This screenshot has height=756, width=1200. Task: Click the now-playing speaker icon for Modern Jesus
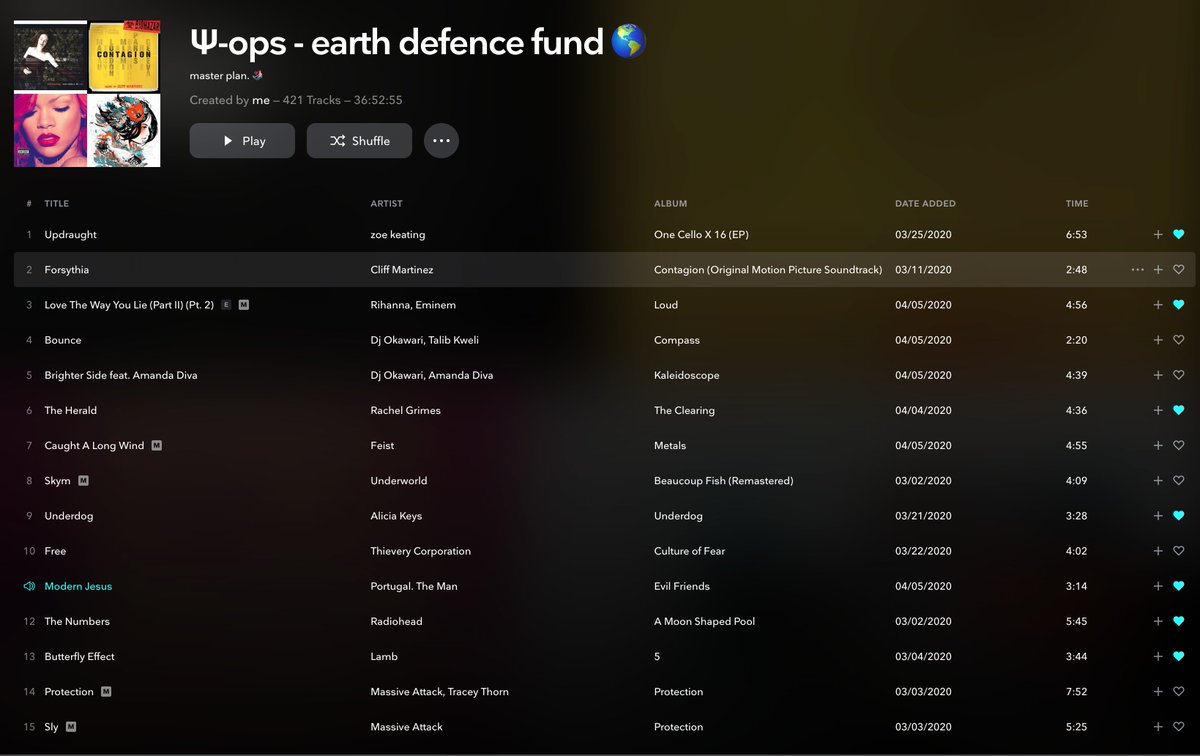coord(29,586)
